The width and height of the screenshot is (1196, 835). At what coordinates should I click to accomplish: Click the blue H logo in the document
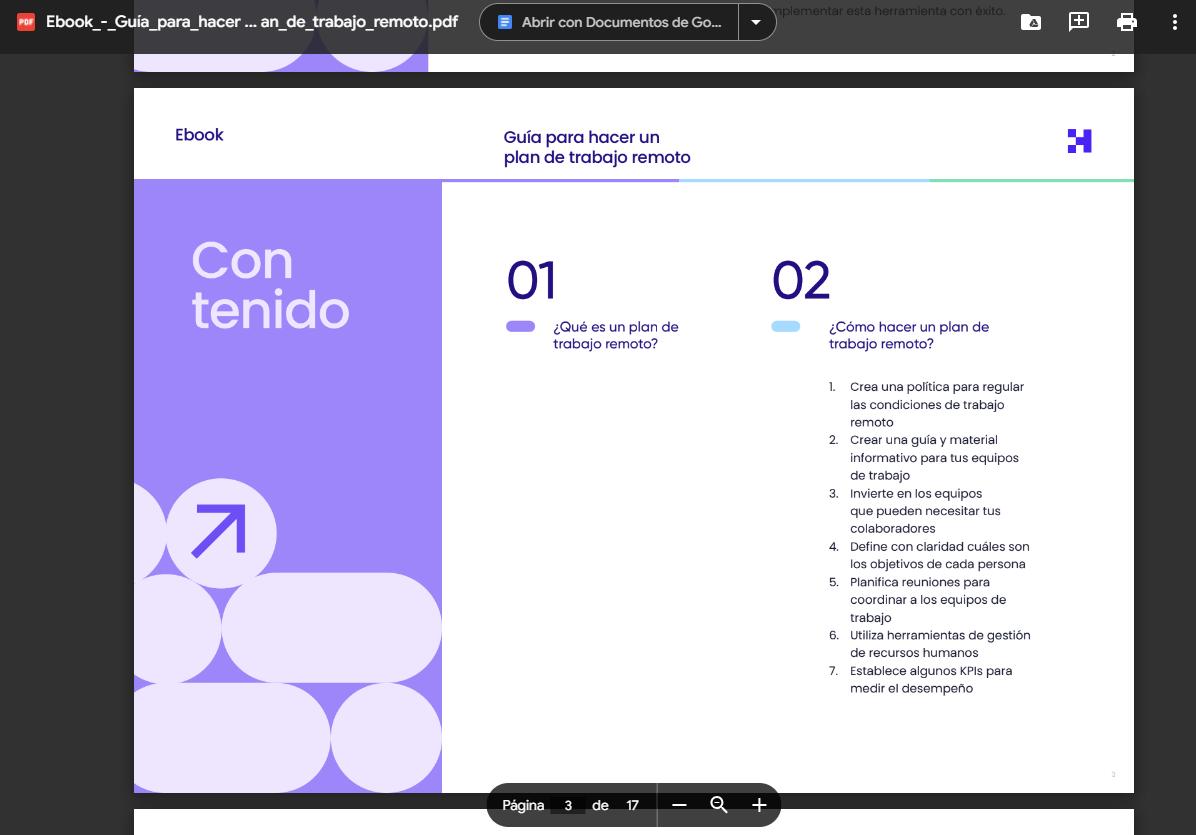coord(1079,141)
